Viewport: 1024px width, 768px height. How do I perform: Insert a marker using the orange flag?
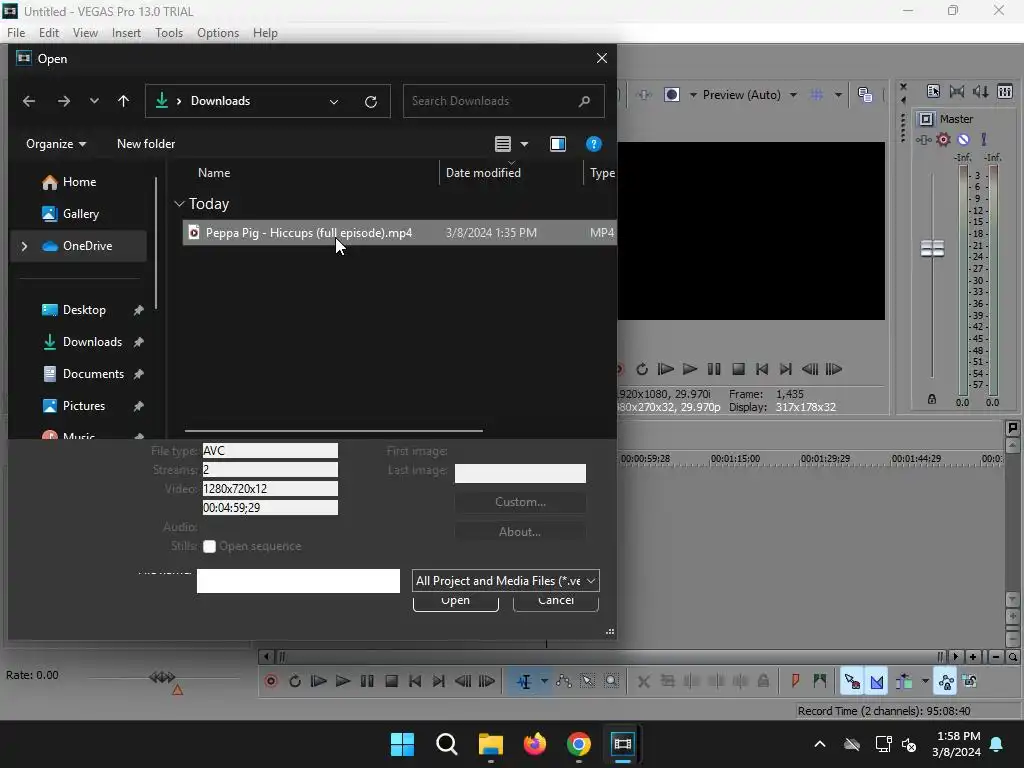point(795,681)
